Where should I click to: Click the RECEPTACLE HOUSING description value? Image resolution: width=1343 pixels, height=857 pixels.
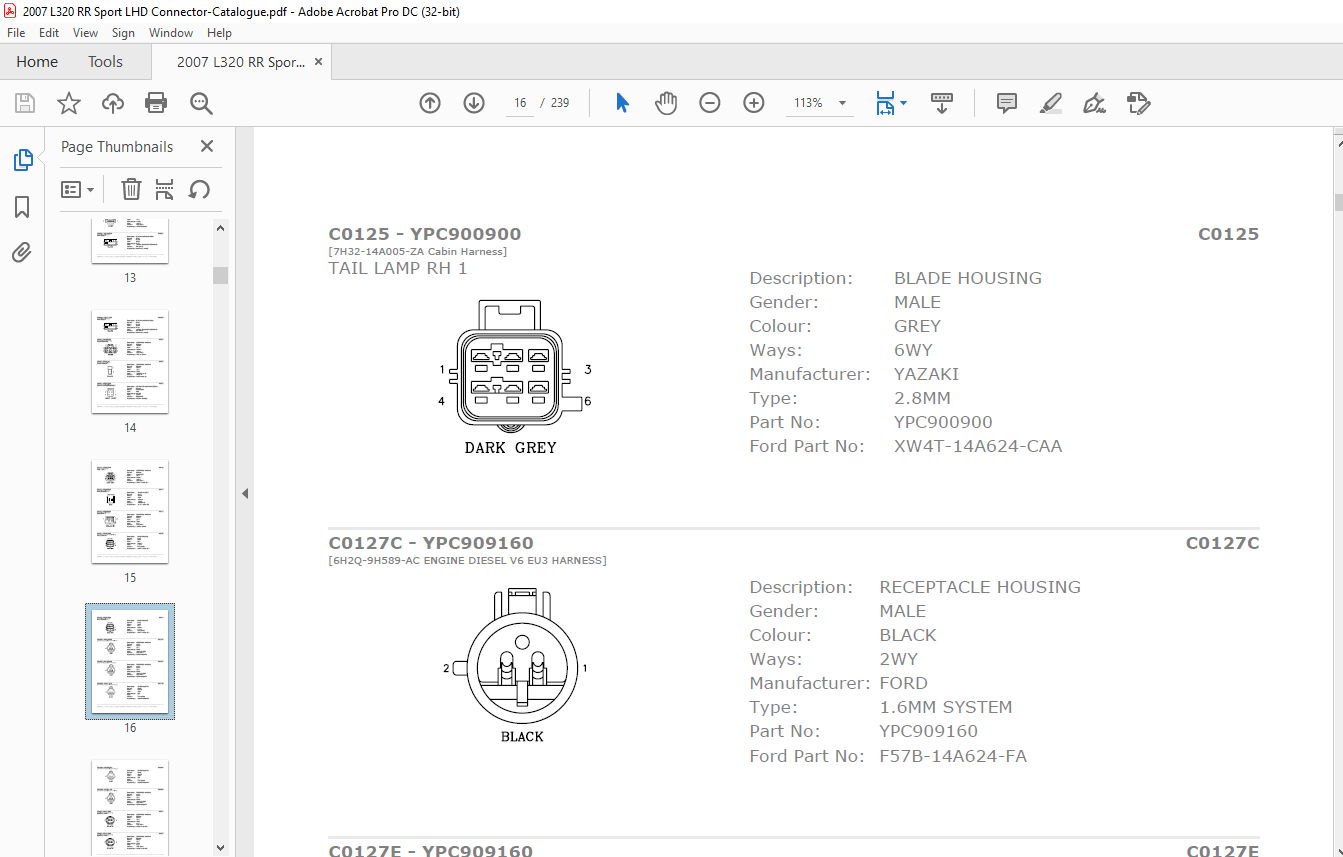tap(980, 587)
